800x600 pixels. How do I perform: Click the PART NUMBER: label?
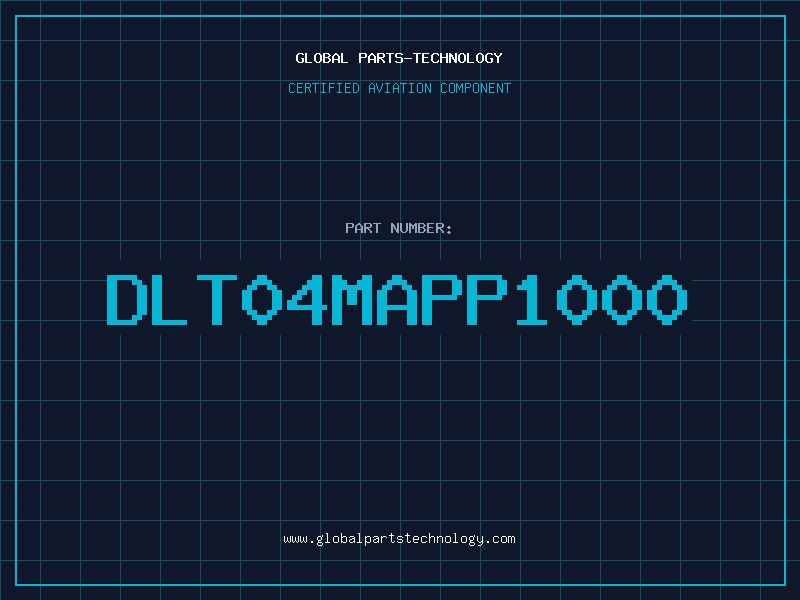click(399, 228)
